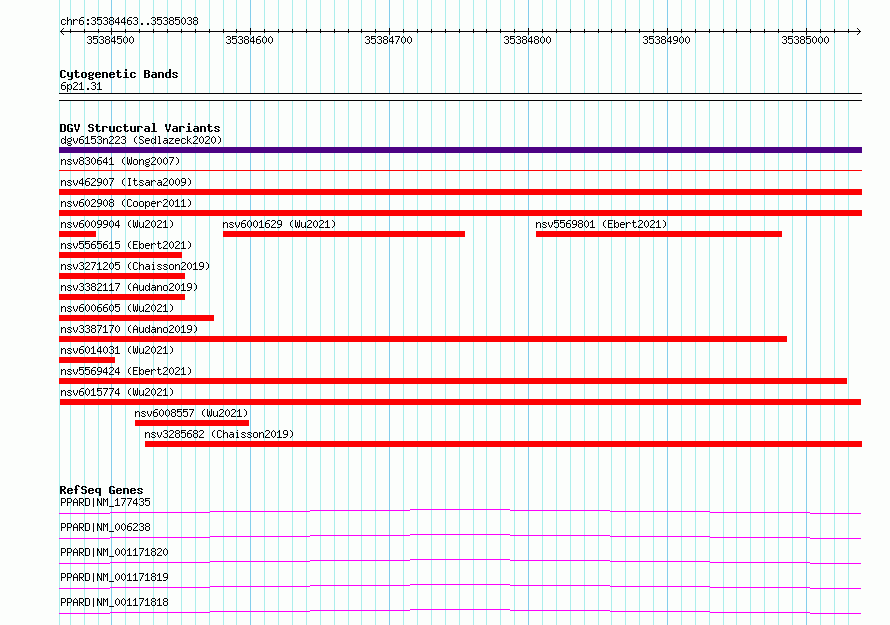
Task: Open variant nsv3271205 (Chaisson2019) label
Action: (x=135, y=266)
